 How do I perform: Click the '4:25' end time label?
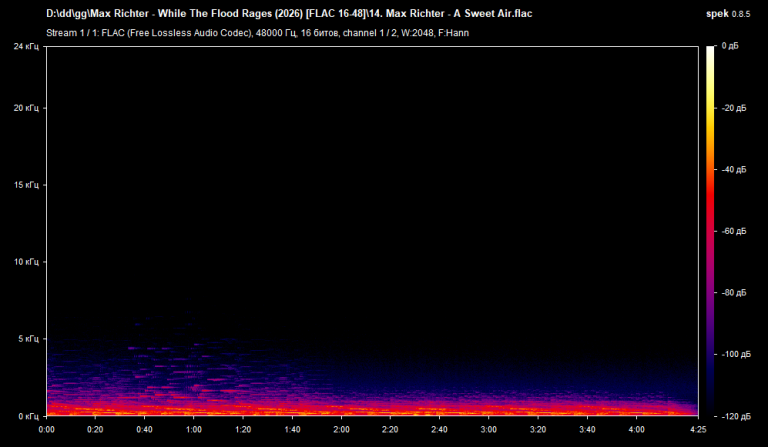tap(698, 430)
